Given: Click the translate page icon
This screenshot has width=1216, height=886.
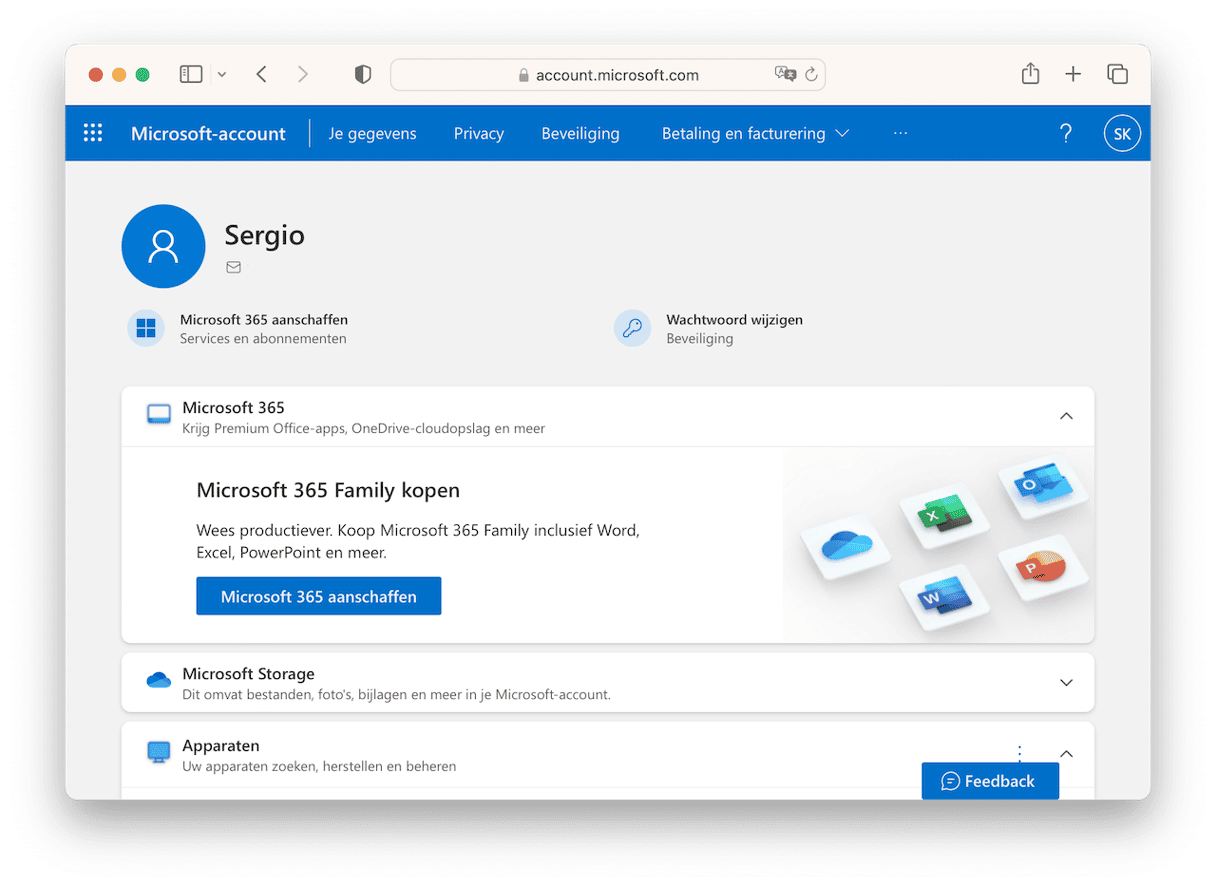Looking at the screenshot, I should point(785,74).
